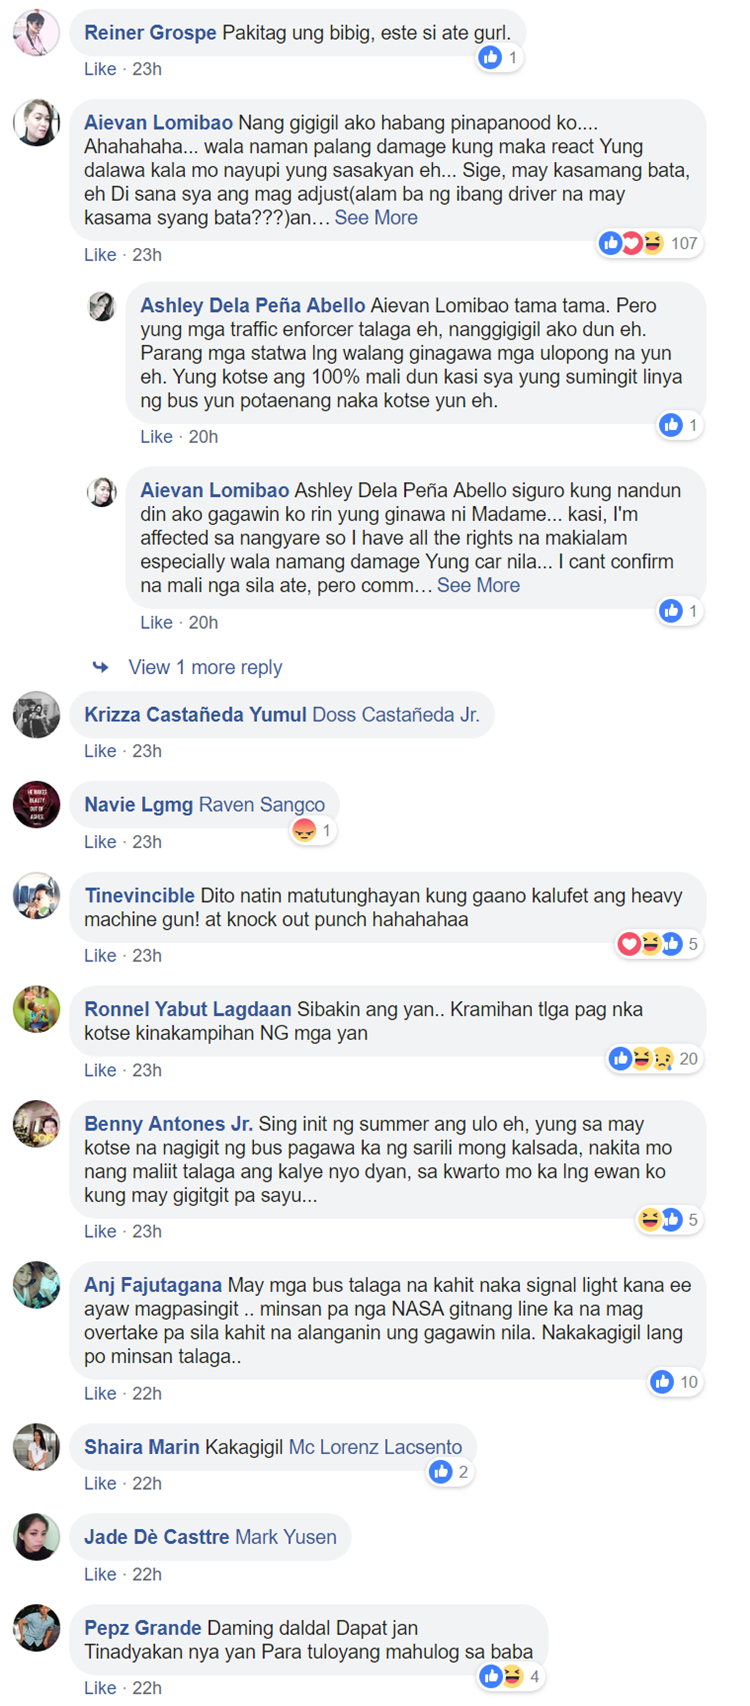Expand See More on Aievan Lomibao's reply
The width and height of the screenshot is (750, 1706).
[x=478, y=586]
